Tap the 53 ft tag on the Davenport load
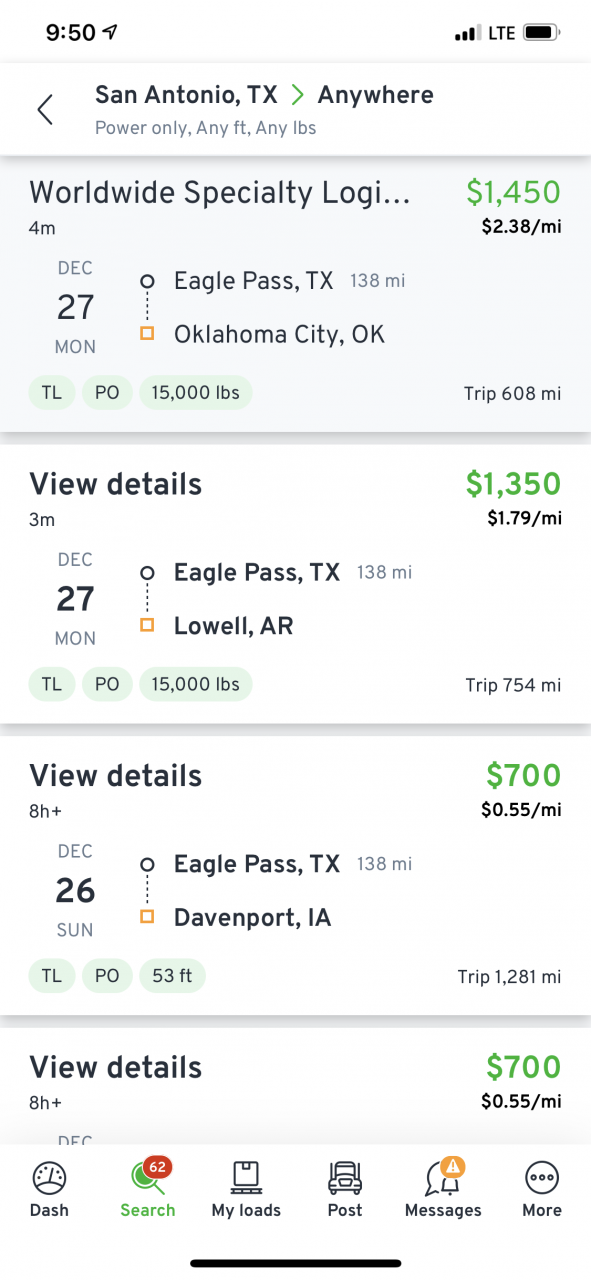 [x=172, y=976]
